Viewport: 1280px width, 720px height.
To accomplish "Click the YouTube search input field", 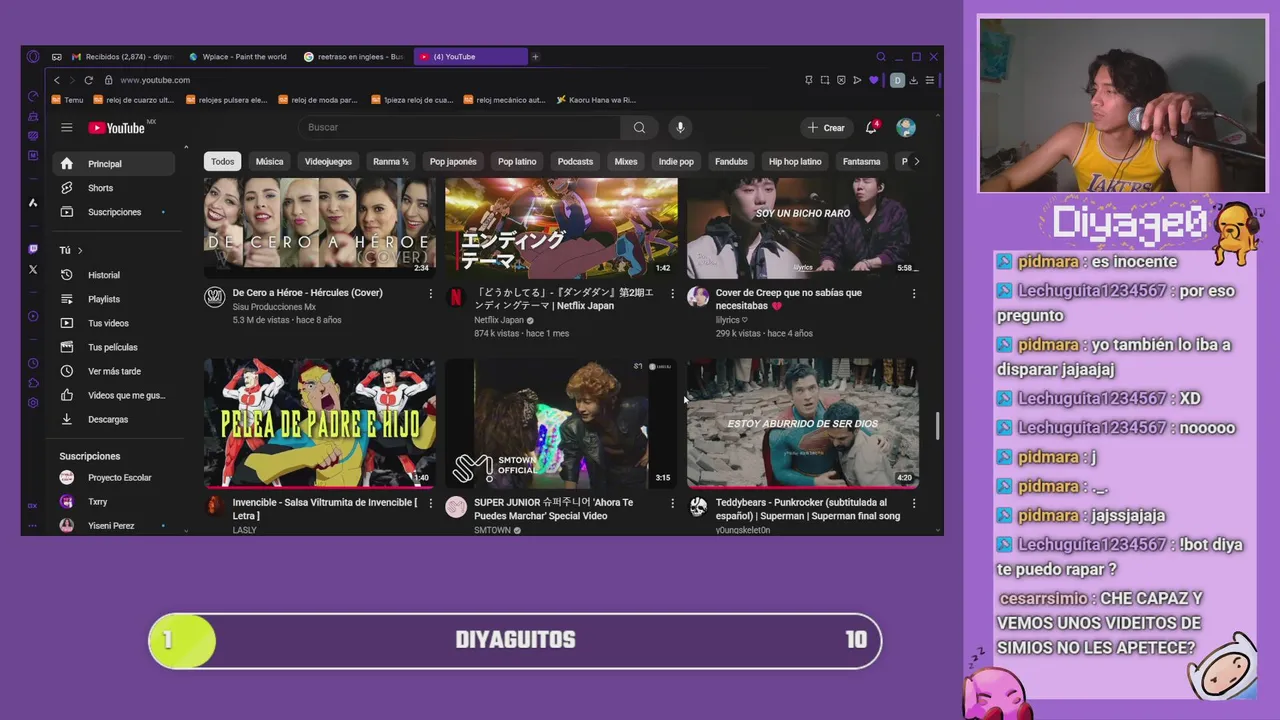I will pyautogui.click(x=460, y=127).
